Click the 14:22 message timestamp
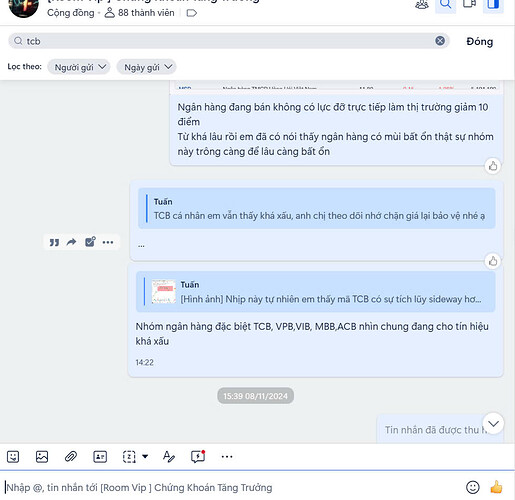 click(144, 362)
